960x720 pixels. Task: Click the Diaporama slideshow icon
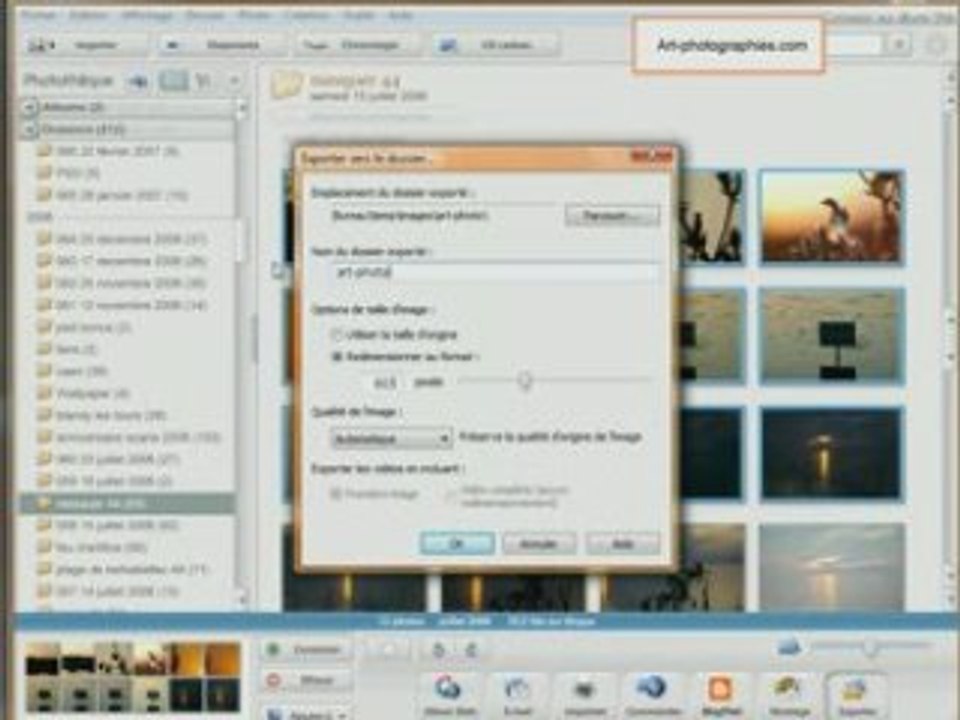[173, 45]
